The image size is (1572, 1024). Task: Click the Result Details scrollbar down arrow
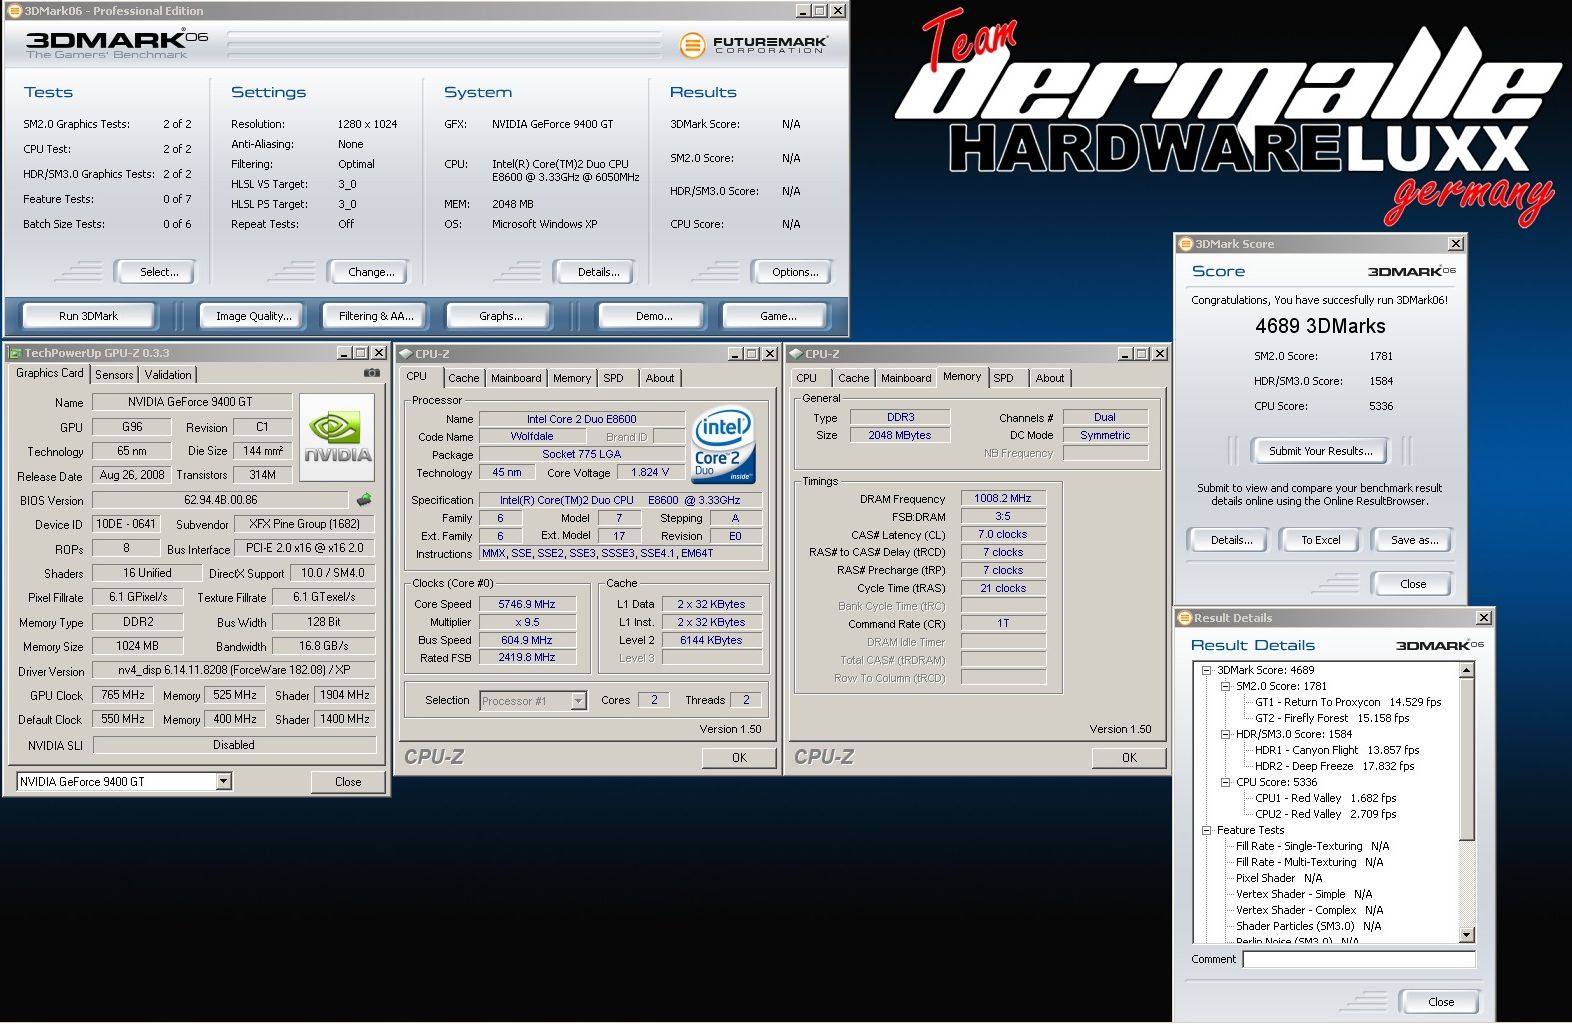coord(1467,935)
